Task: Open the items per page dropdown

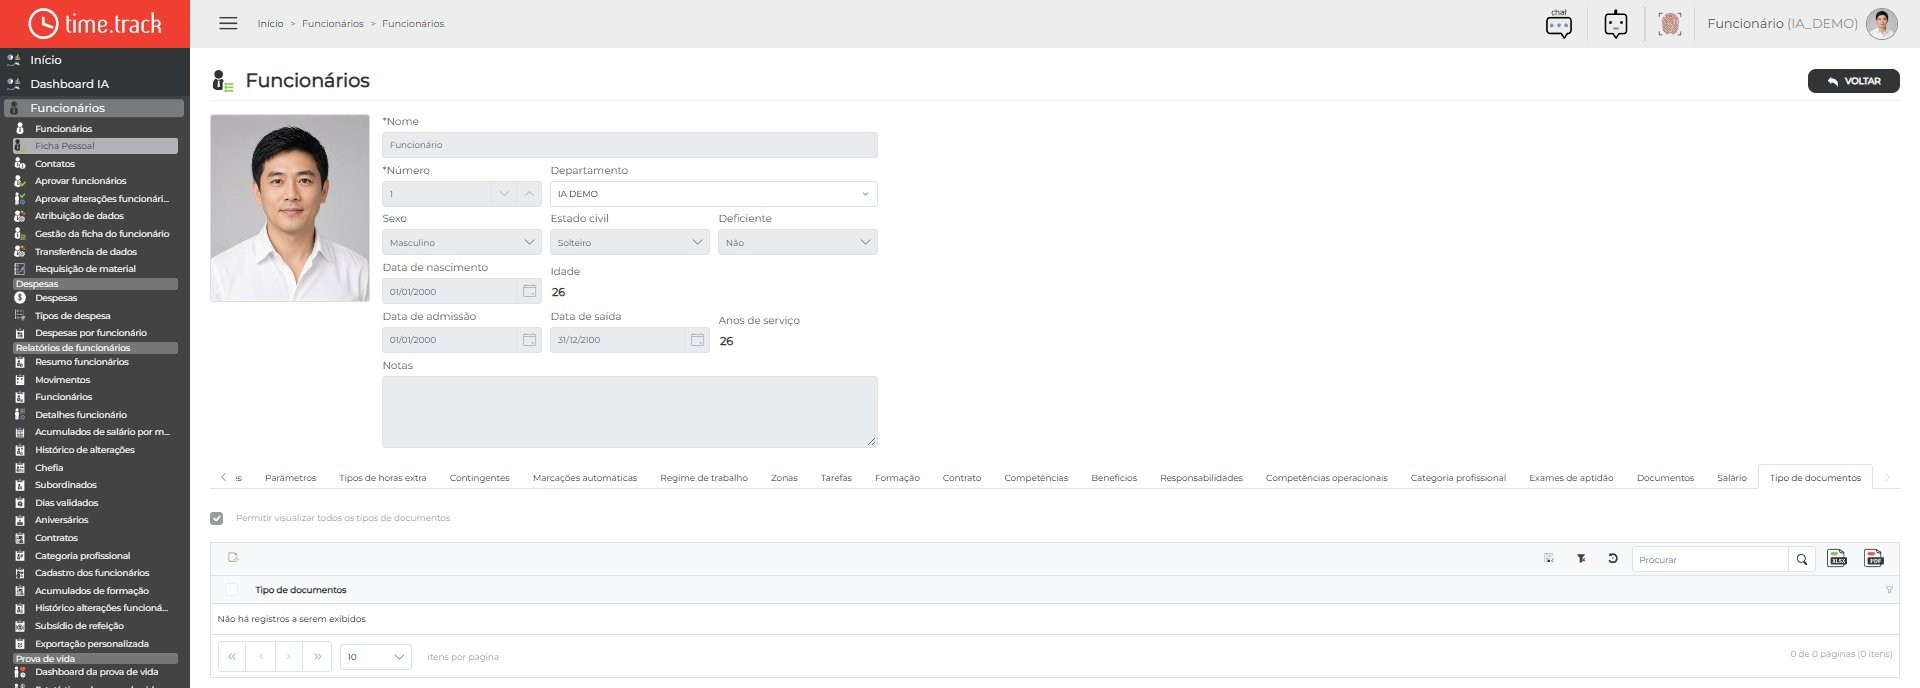Action: [376, 656]
